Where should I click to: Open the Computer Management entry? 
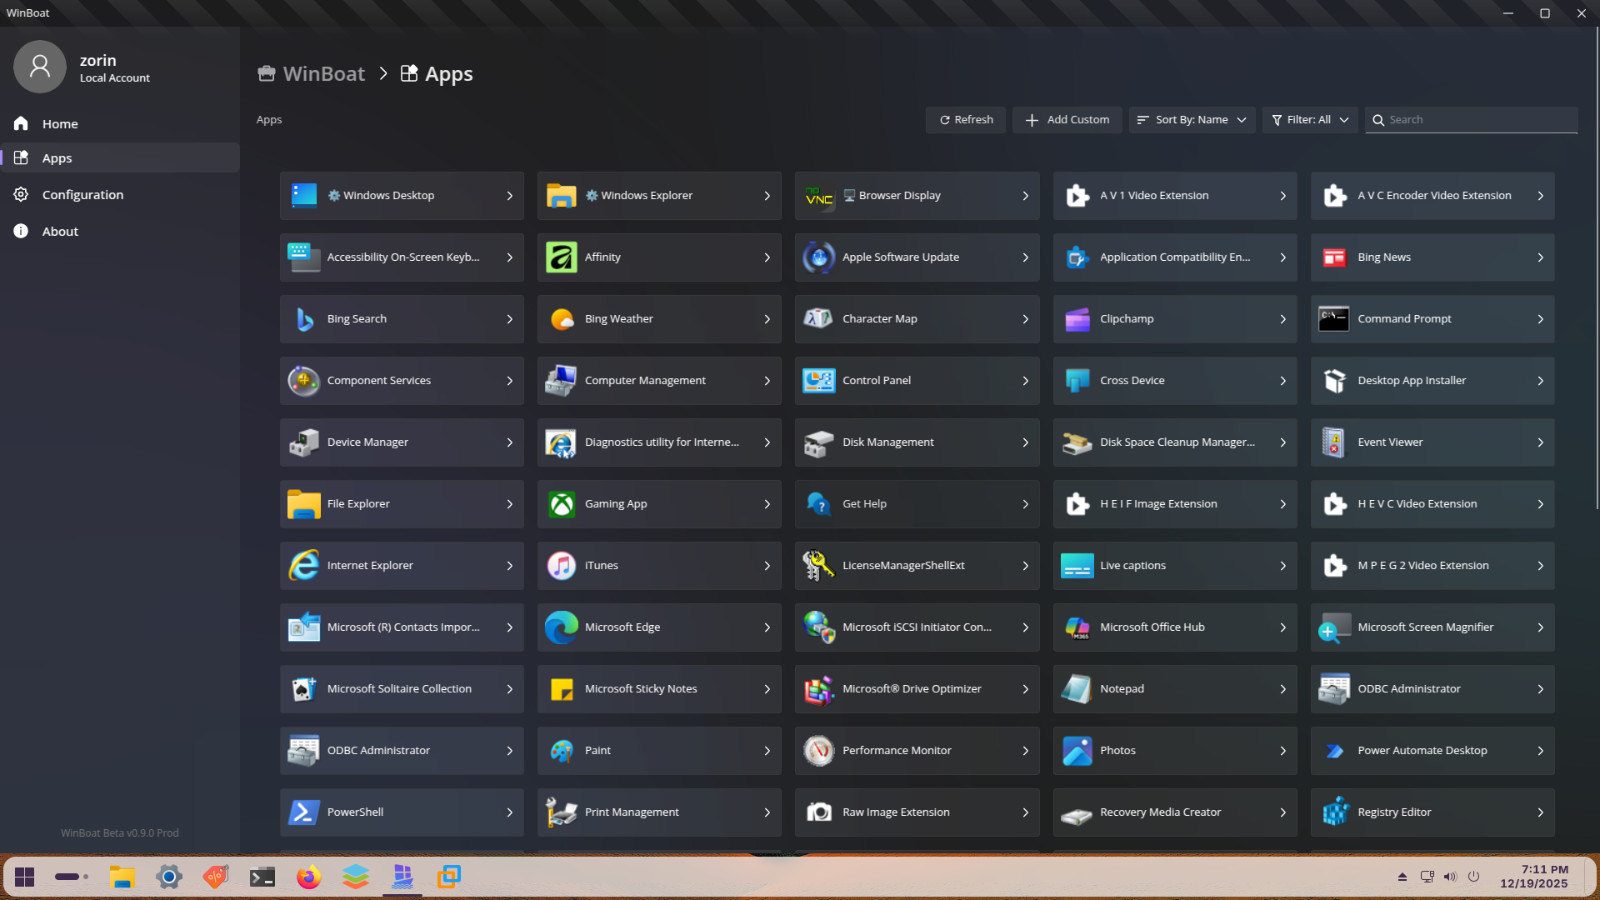(659, 380)
